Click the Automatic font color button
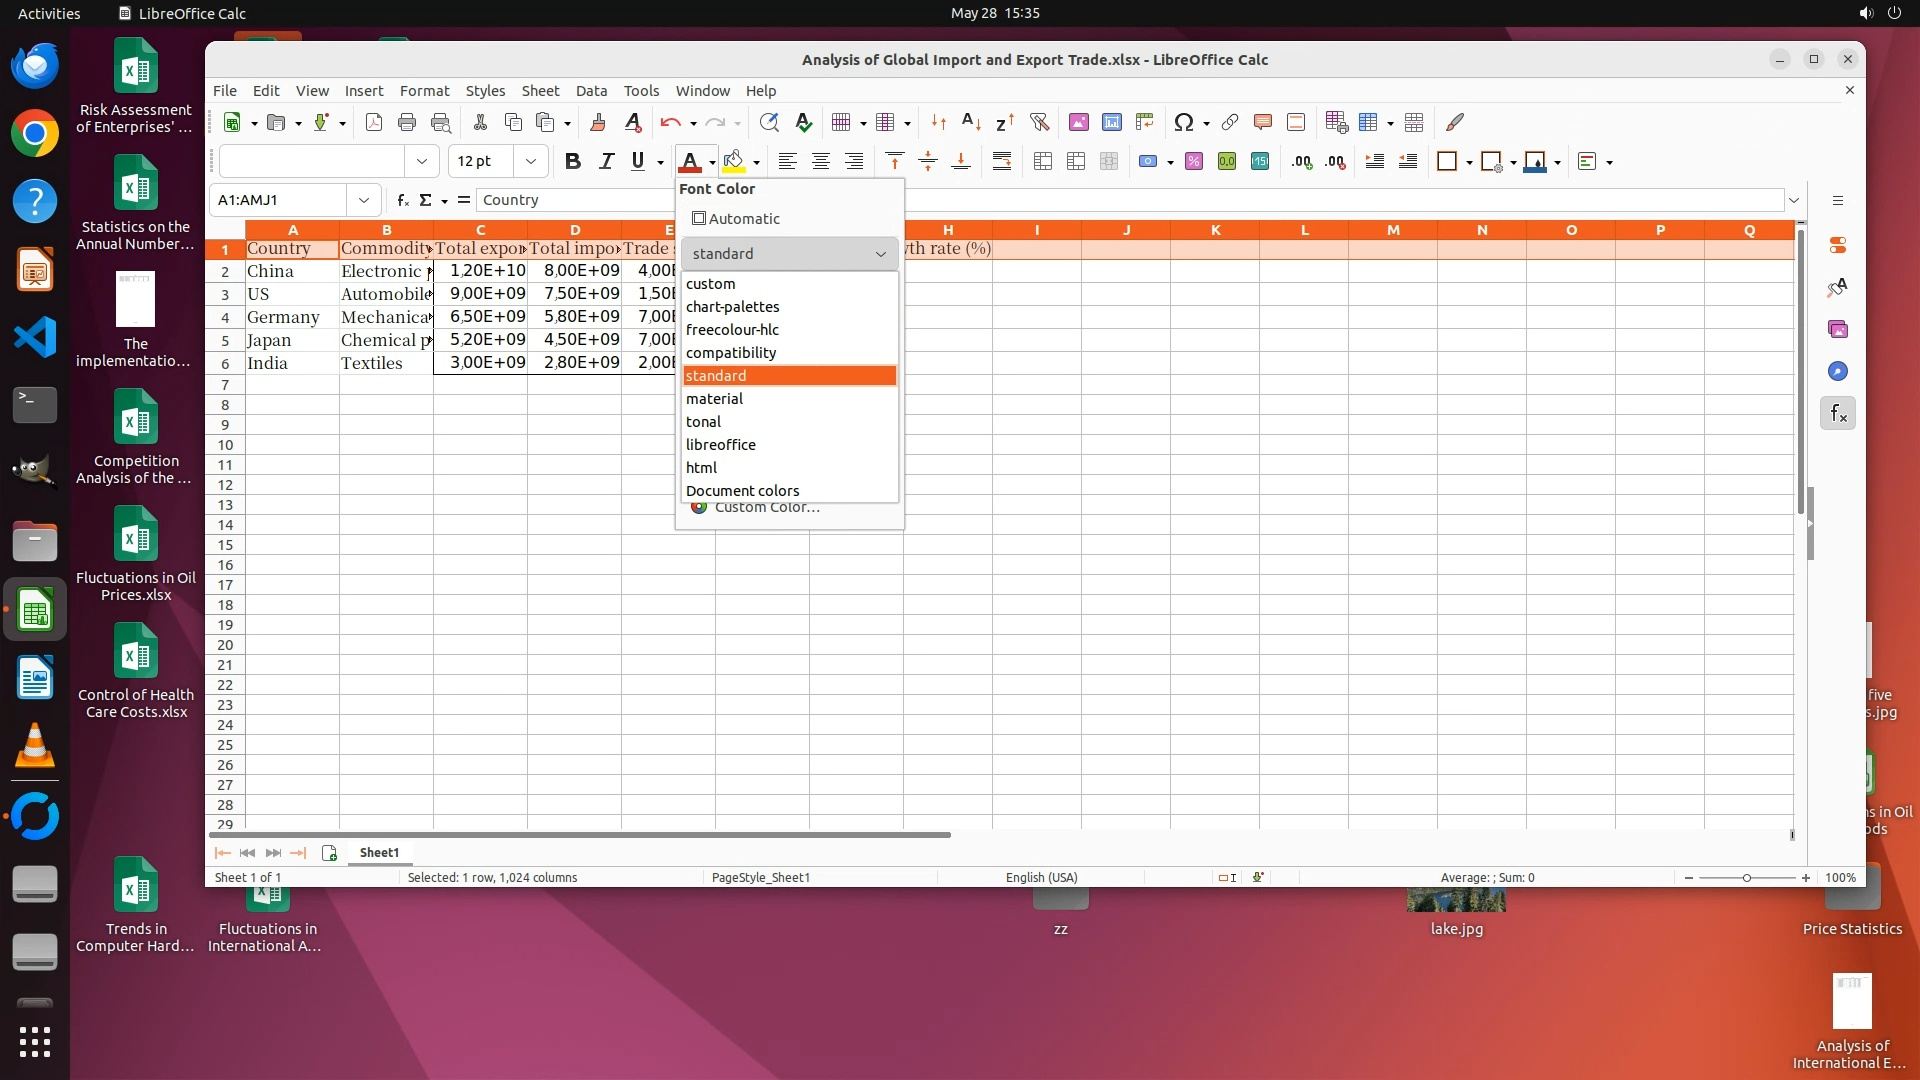Viewport: 1920px width, 1080px height. pyautogui.click(x=737, y=219)
